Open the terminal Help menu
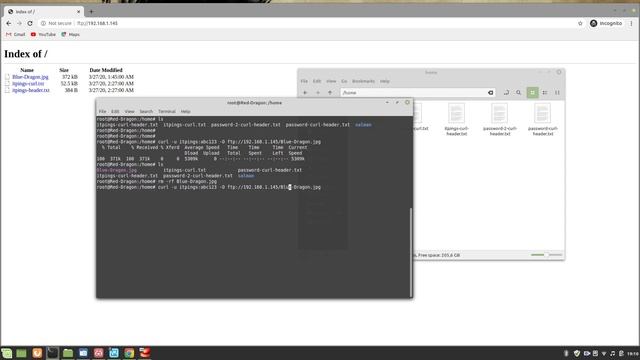640x360 pixels. click(x=185, y=111)
